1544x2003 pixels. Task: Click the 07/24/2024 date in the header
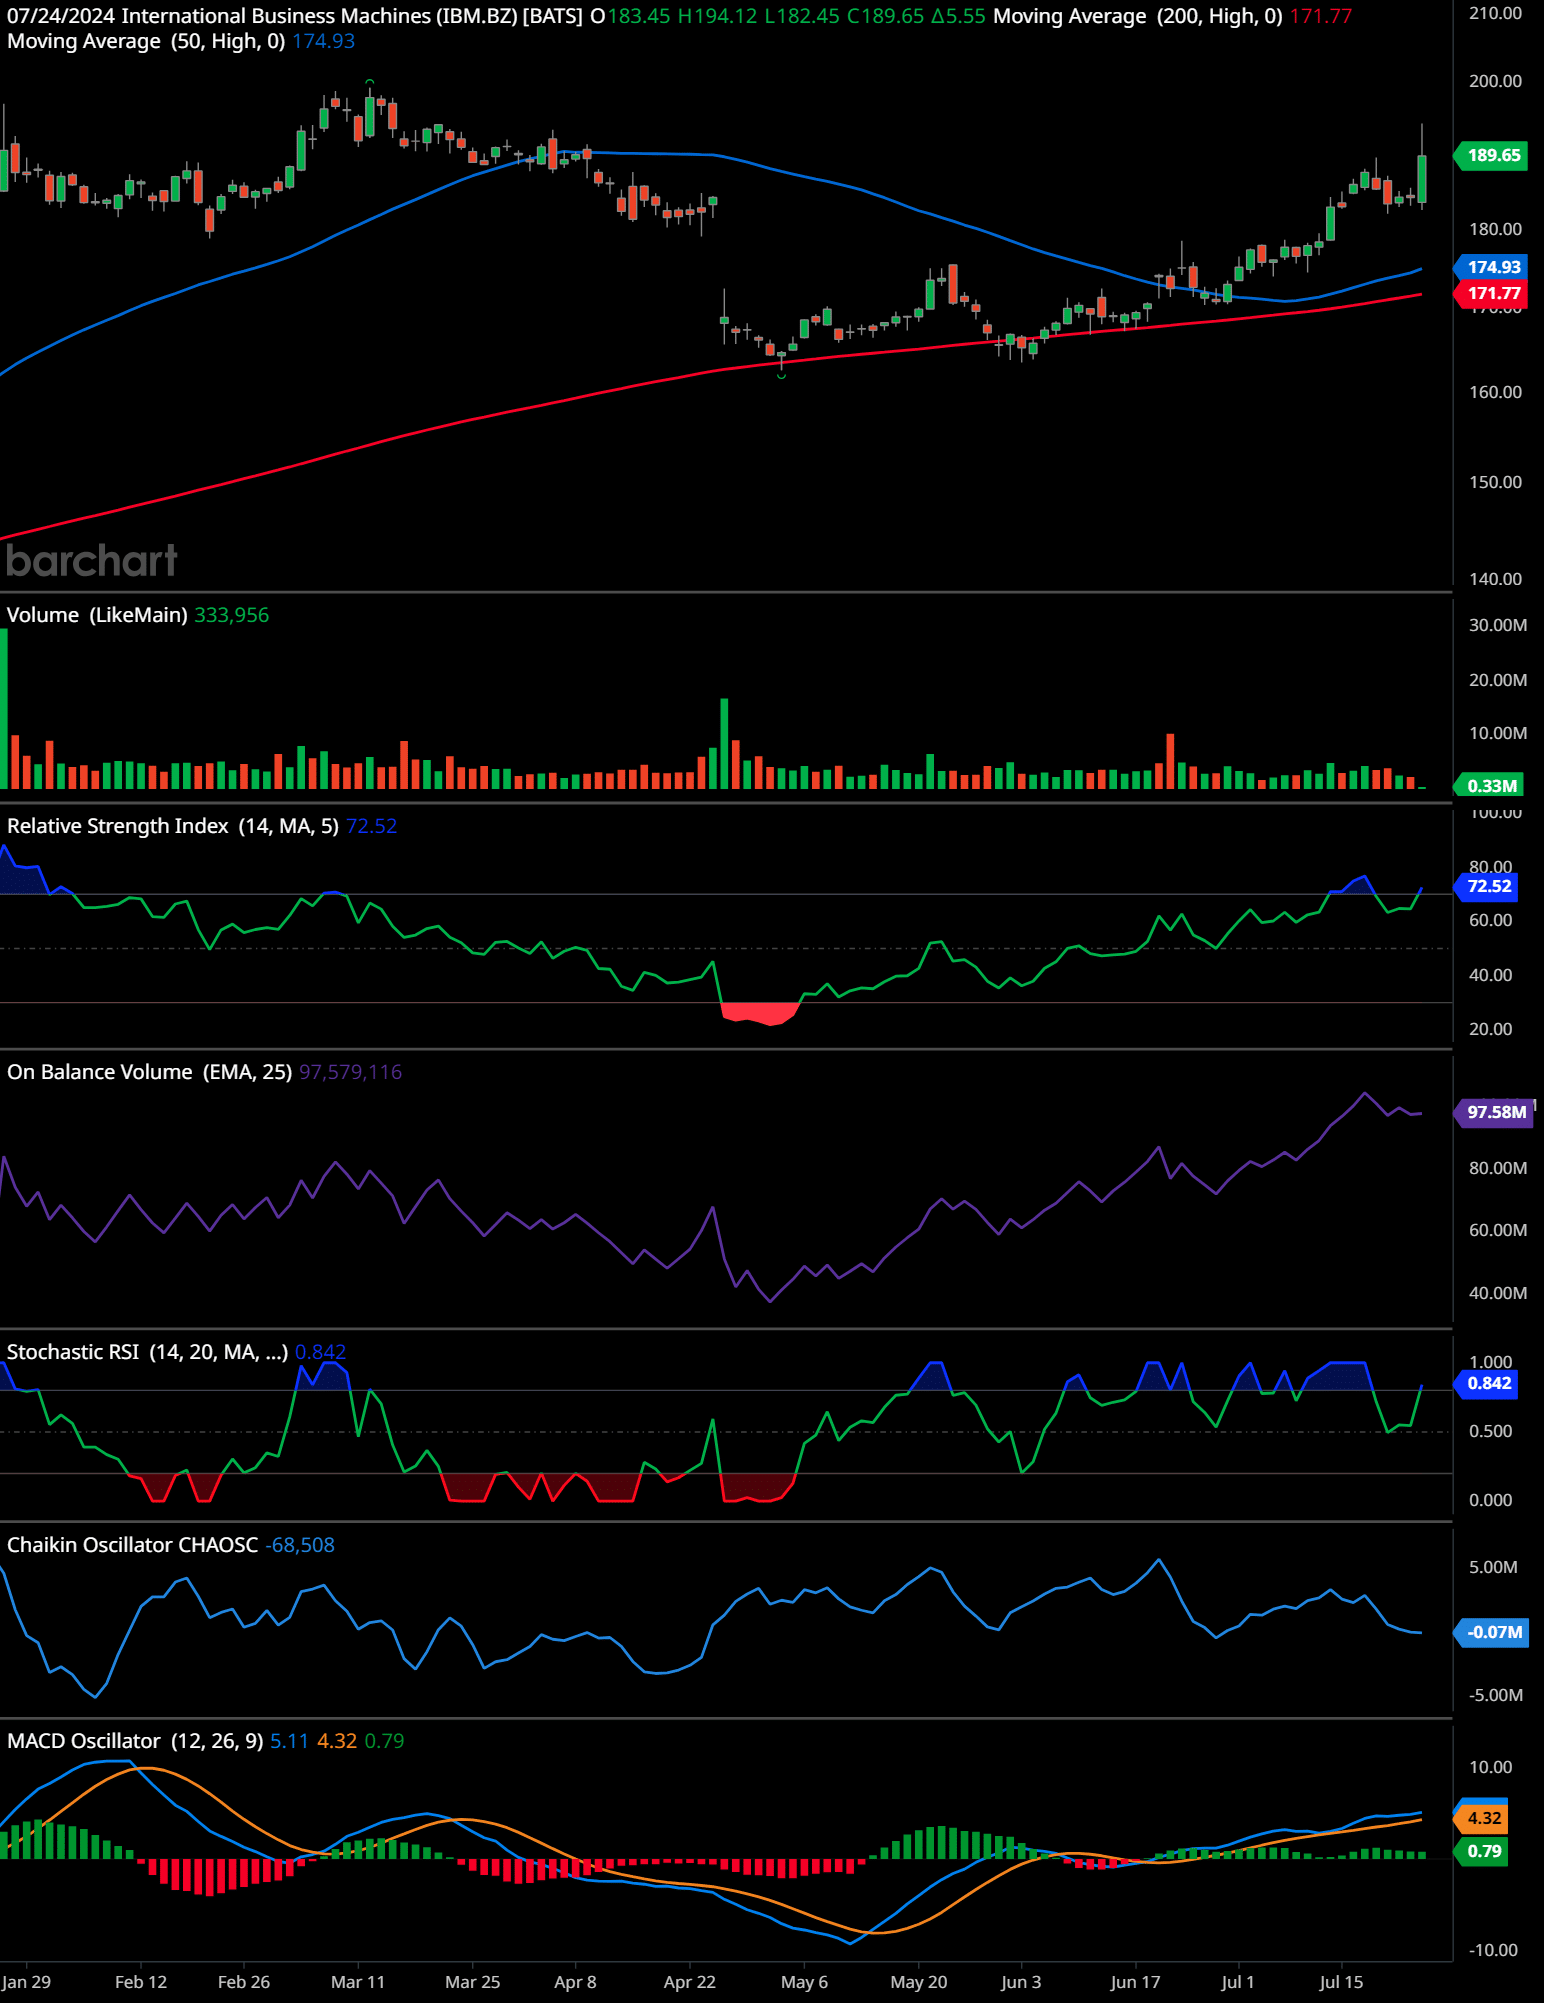[x=61, y=16]
